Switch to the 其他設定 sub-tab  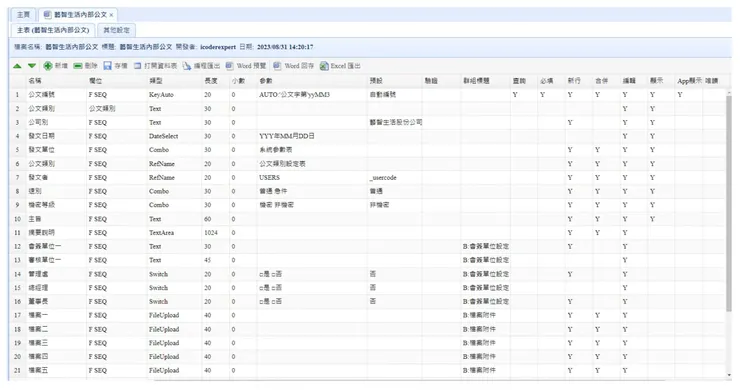(117, 30)
